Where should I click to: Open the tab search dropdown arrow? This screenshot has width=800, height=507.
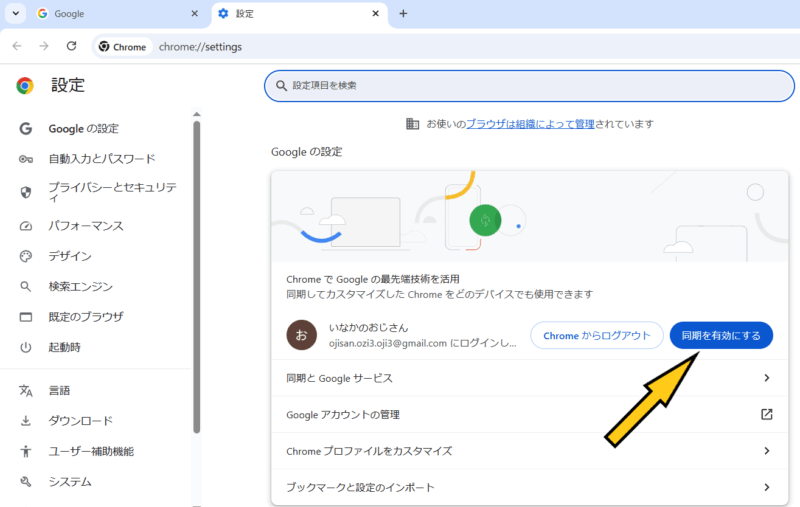point(16,14)
